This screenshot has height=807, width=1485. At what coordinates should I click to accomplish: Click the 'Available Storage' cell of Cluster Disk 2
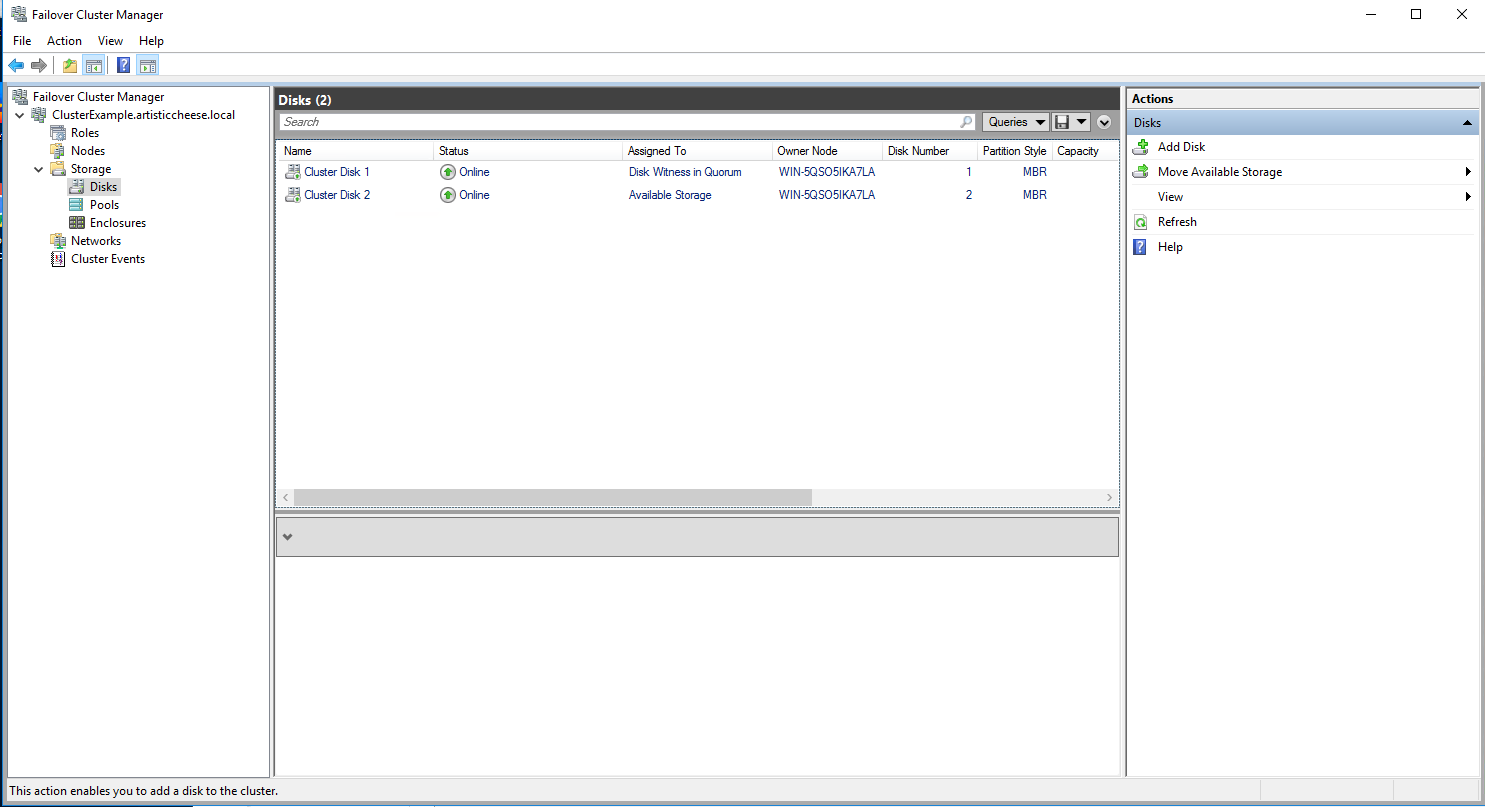tap(670, 195)
